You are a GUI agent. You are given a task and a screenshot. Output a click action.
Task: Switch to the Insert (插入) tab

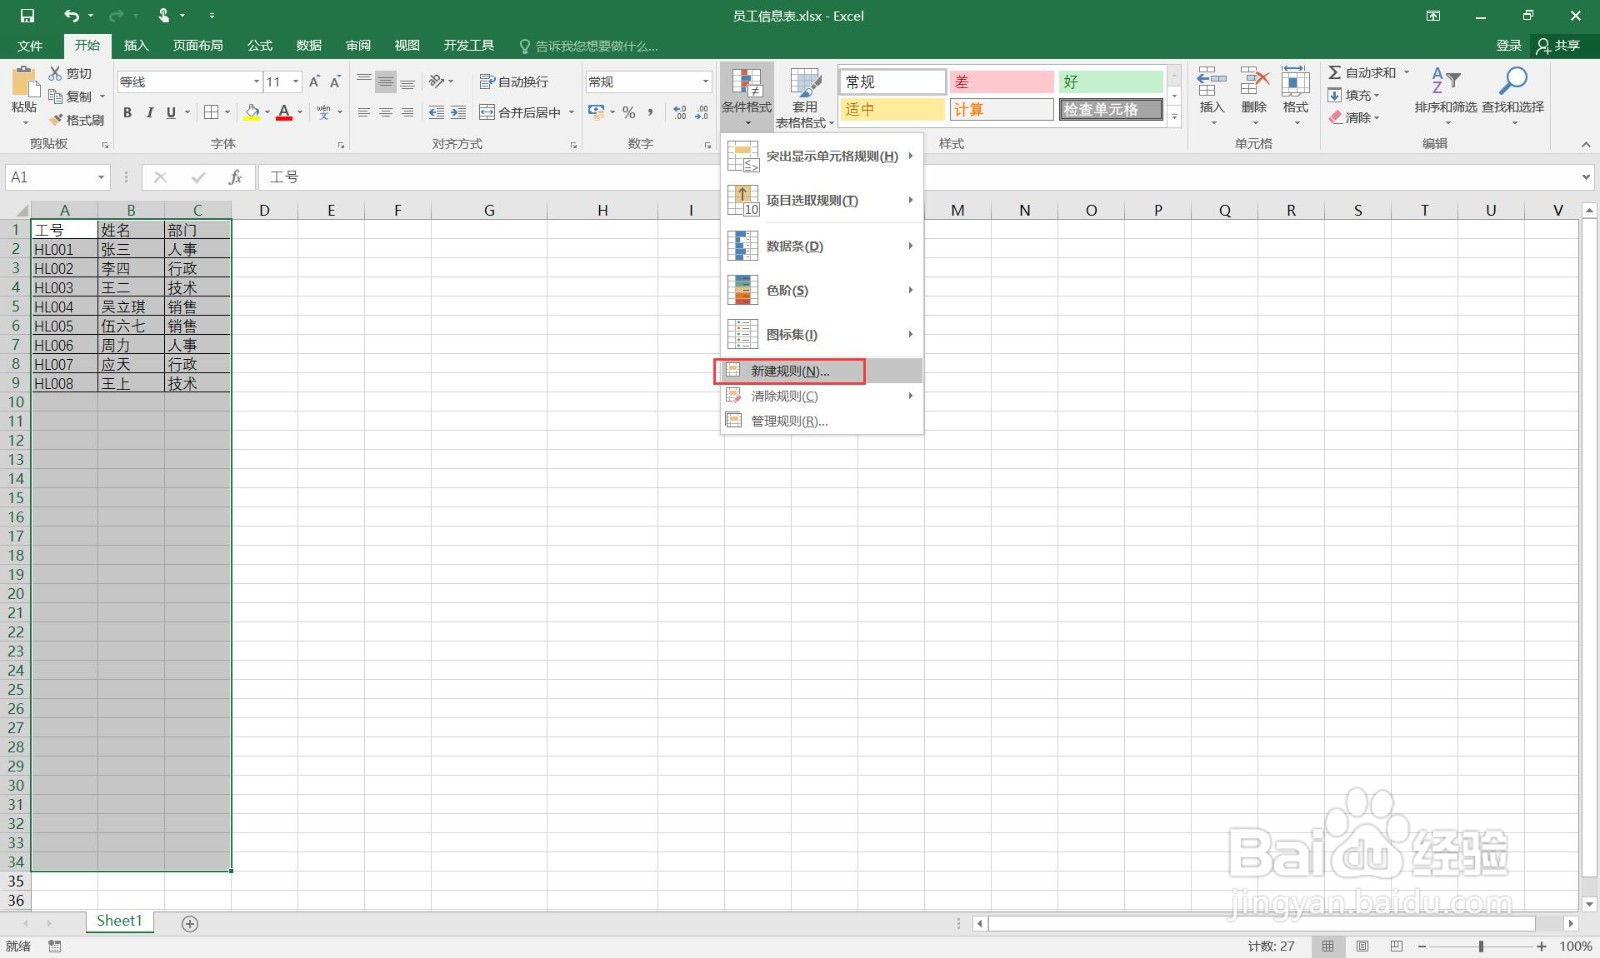pyautogui.click(x=136, y=46)
